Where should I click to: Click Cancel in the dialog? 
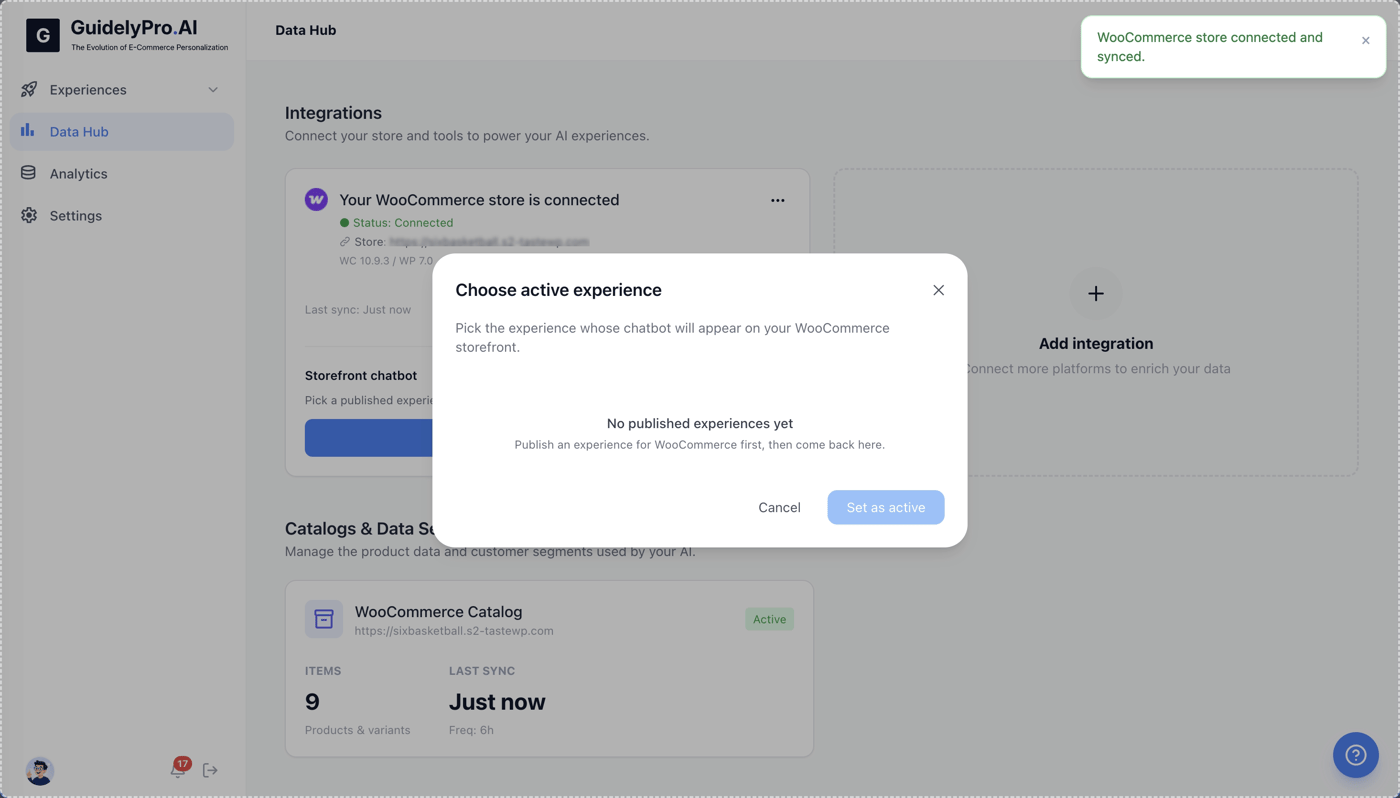coord(779,507)
